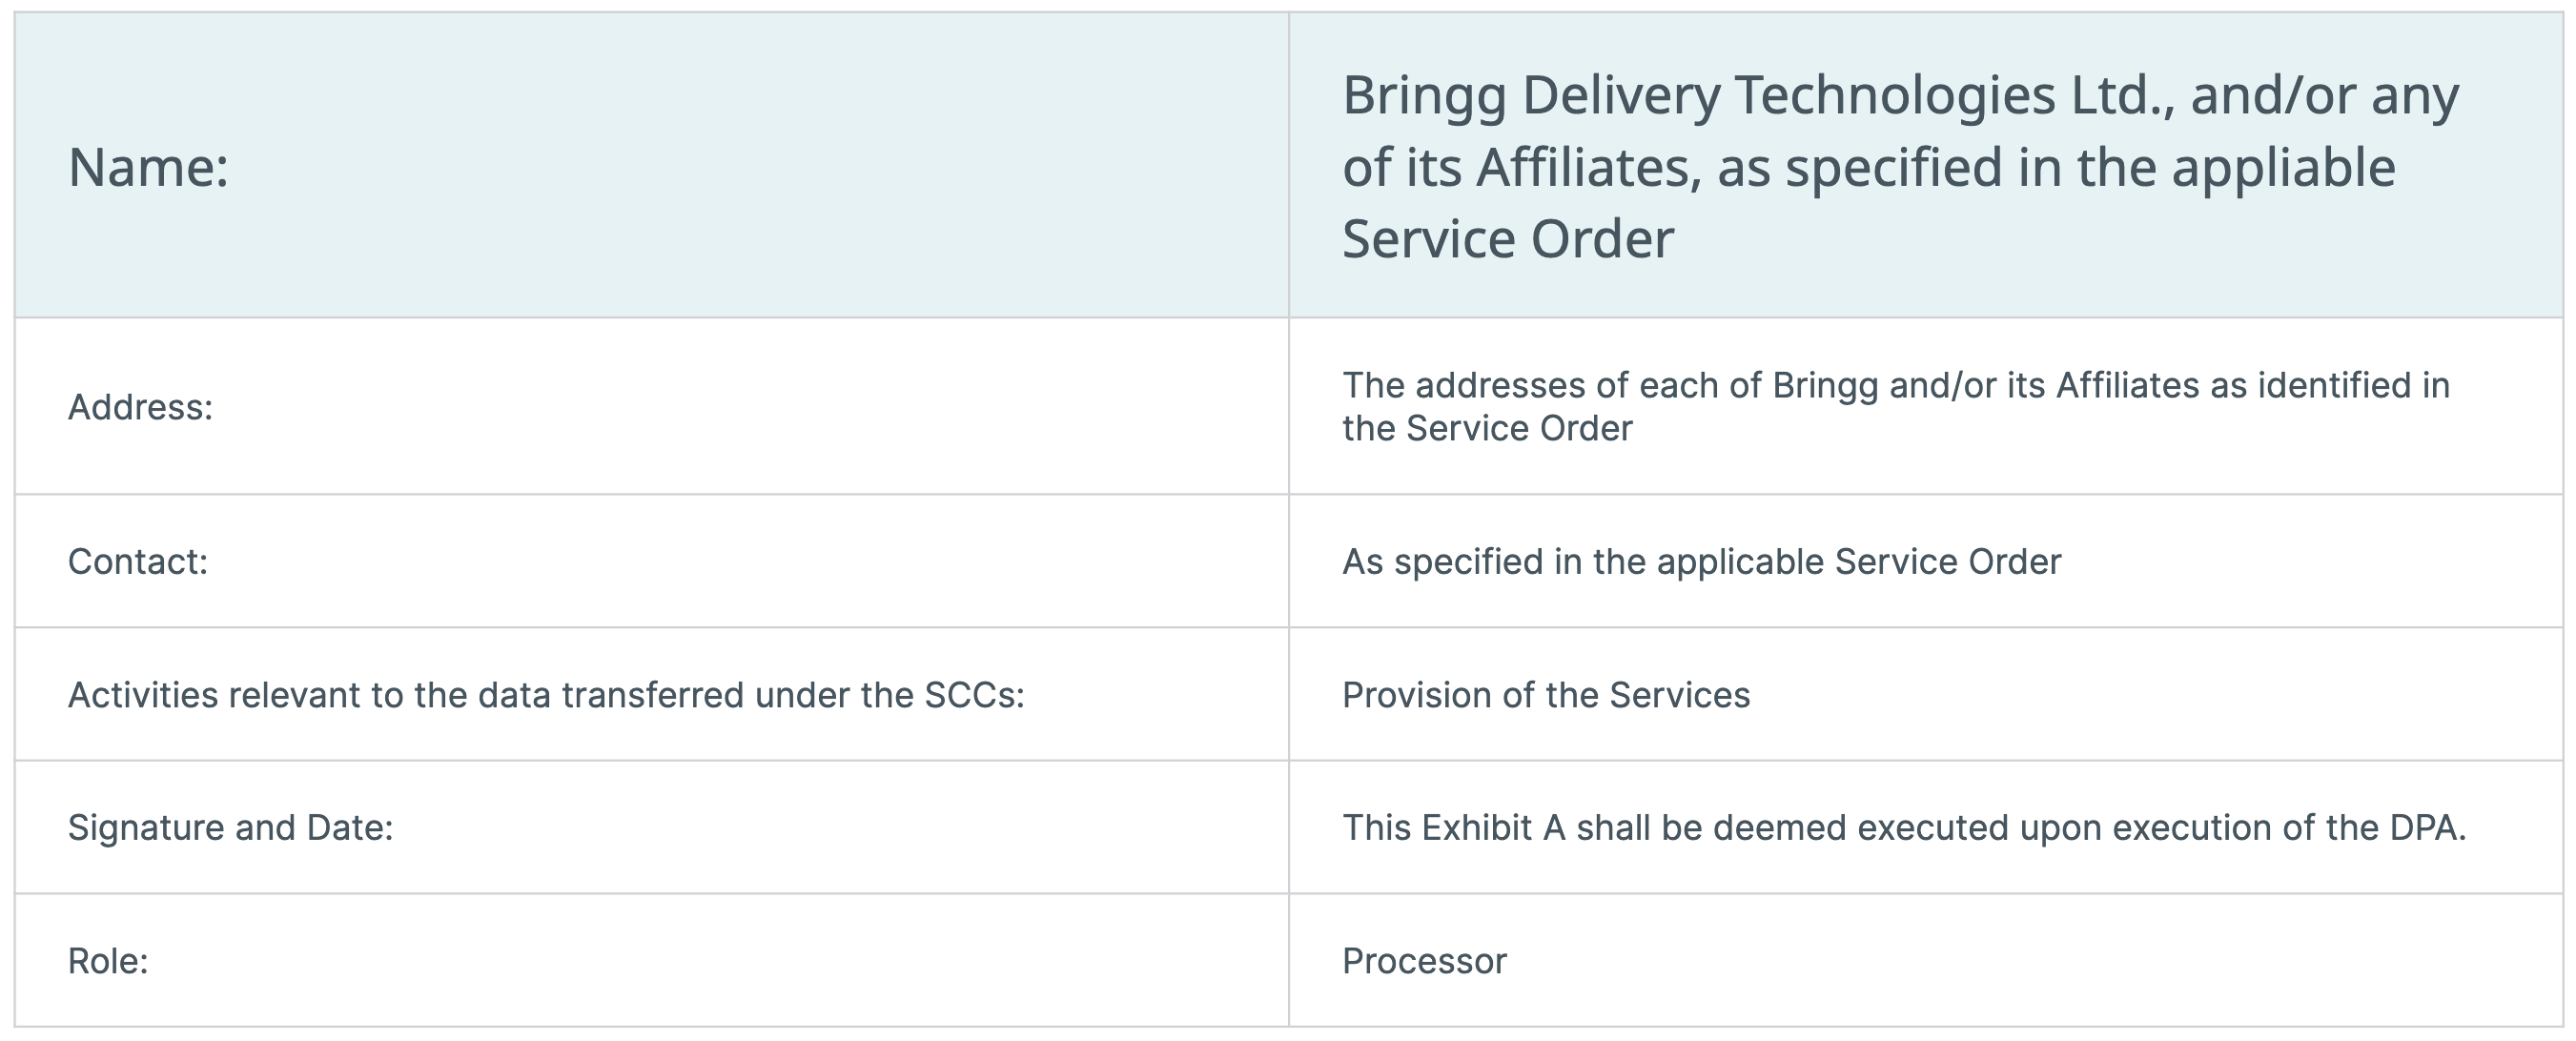Click the word 'DPA.' in signature row
2576x1041 pixels.
(2424, 827)
